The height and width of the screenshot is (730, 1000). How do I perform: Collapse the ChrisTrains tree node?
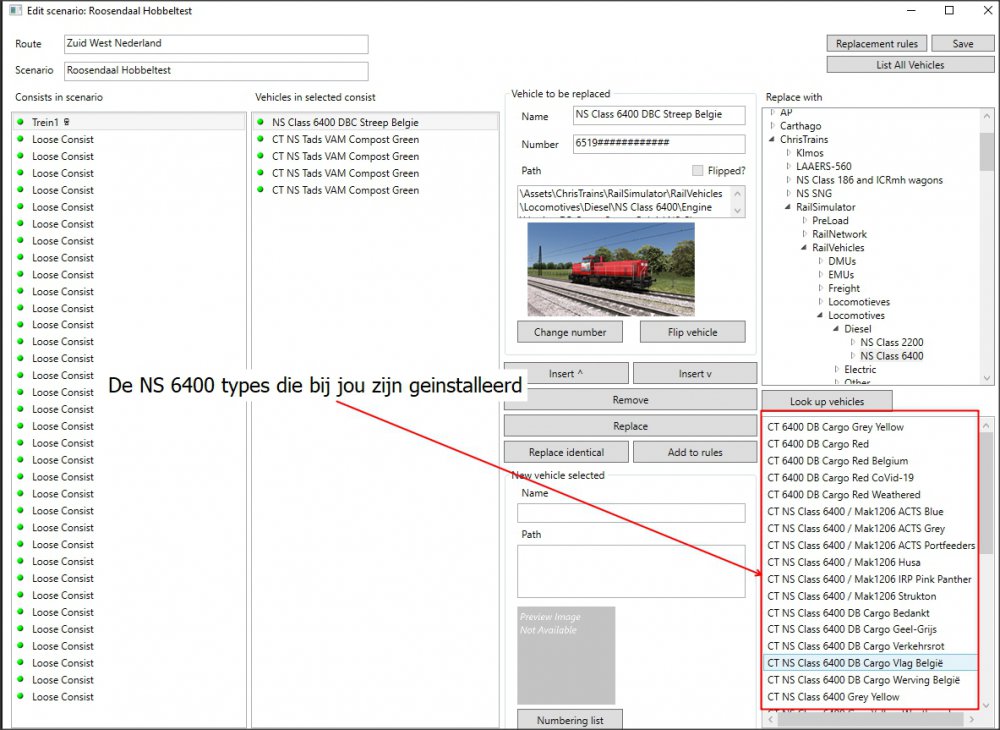[773, 140]
